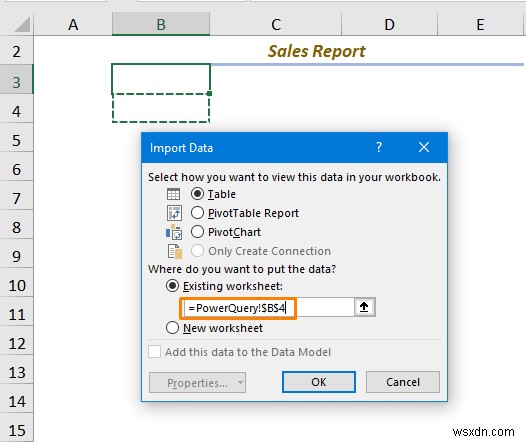Confirm the import with OK
Image resolution: width=526 pixels, height=442 pixels.
tap(319, 382)
